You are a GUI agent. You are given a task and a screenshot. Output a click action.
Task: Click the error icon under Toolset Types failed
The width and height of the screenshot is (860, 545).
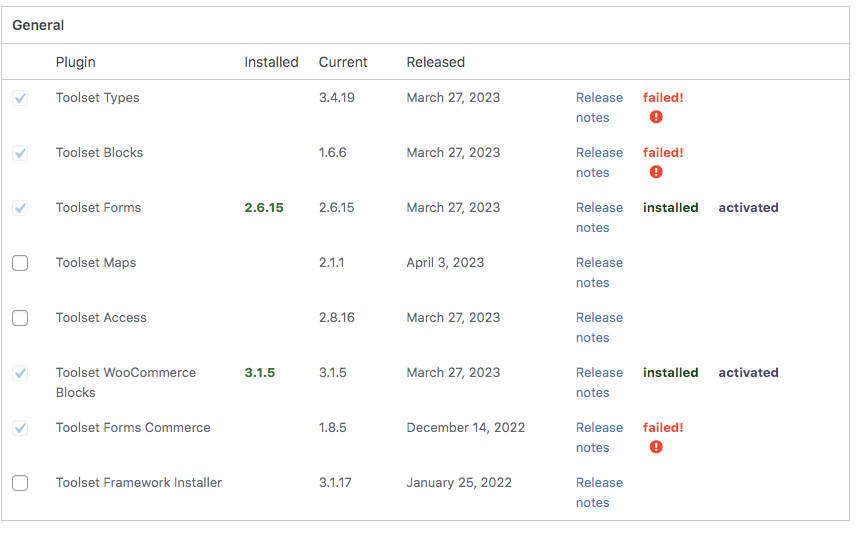click(x=656, y=117)
